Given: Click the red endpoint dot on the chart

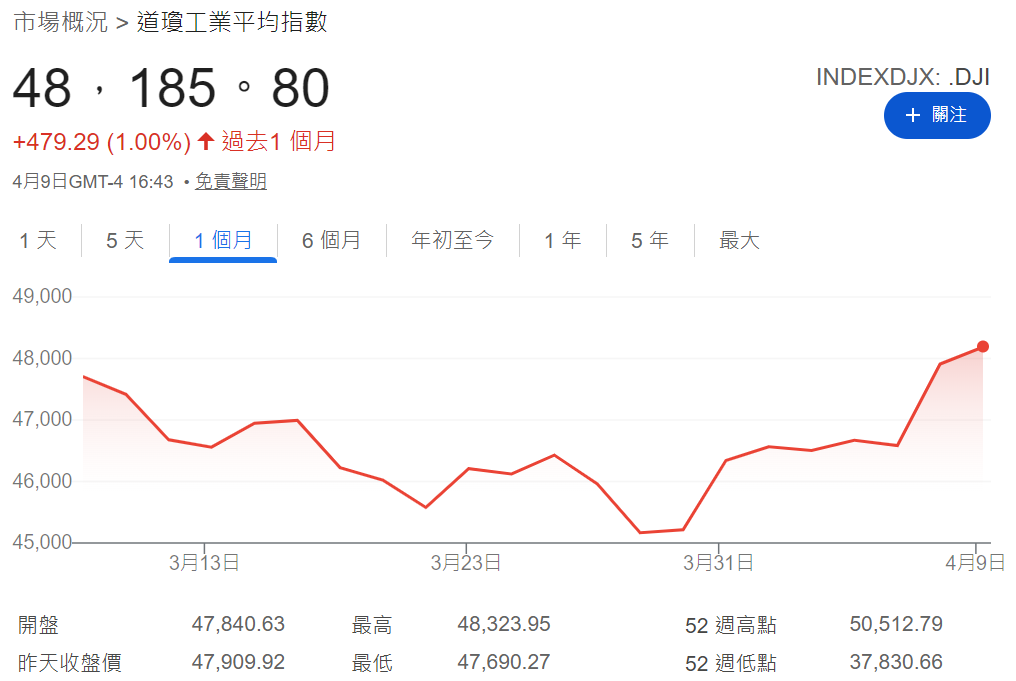Looking at the screenshot, I should (982, 347).
